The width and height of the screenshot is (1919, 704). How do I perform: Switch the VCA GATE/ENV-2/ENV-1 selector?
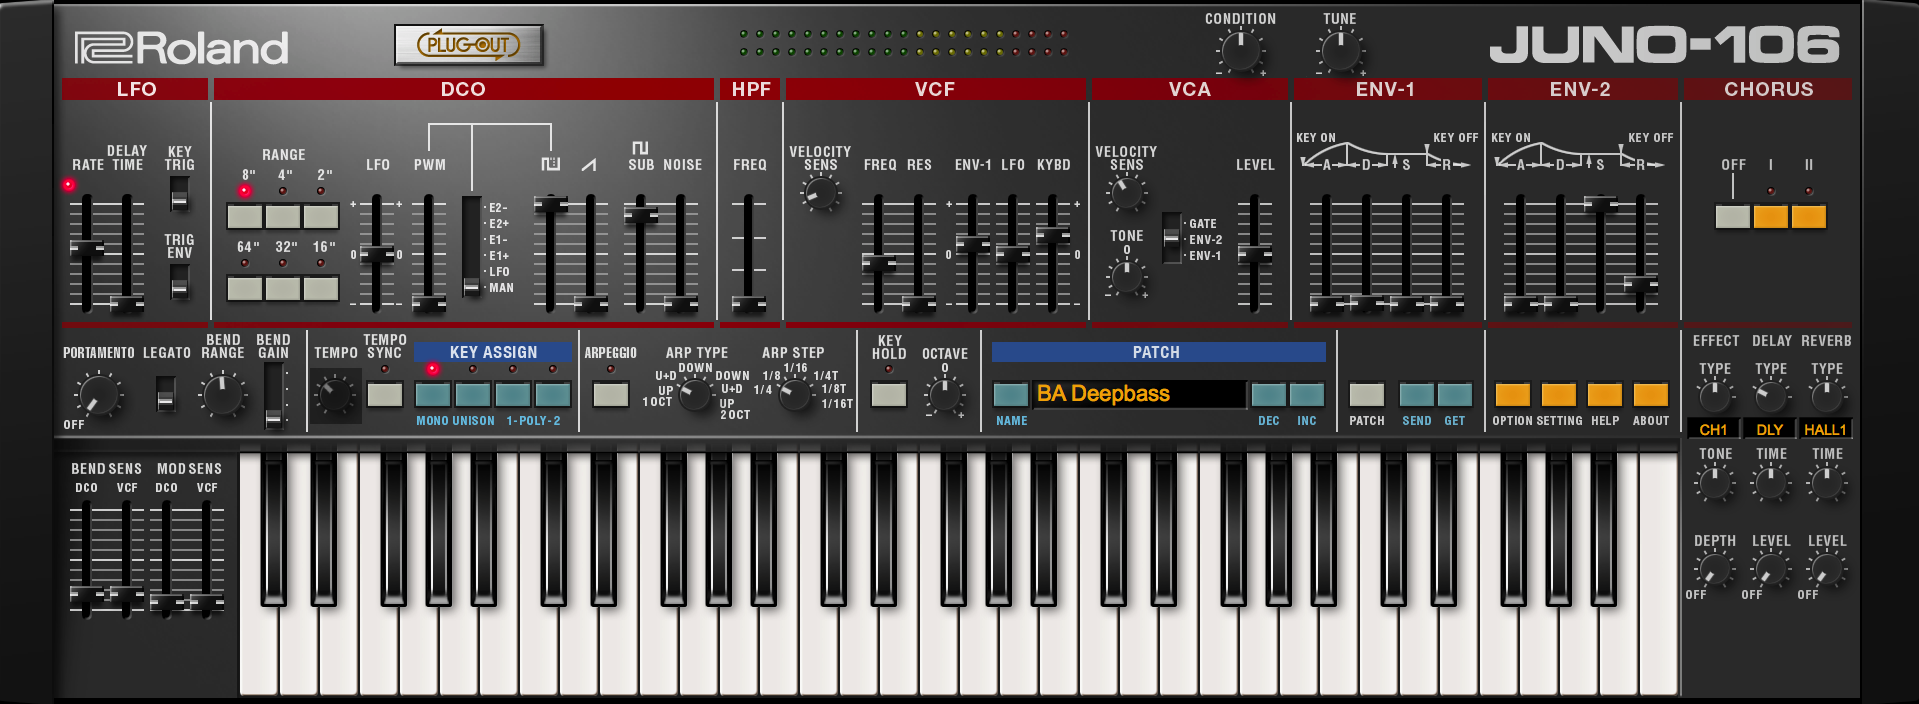pyautogui.click(x=1171, y=238)
